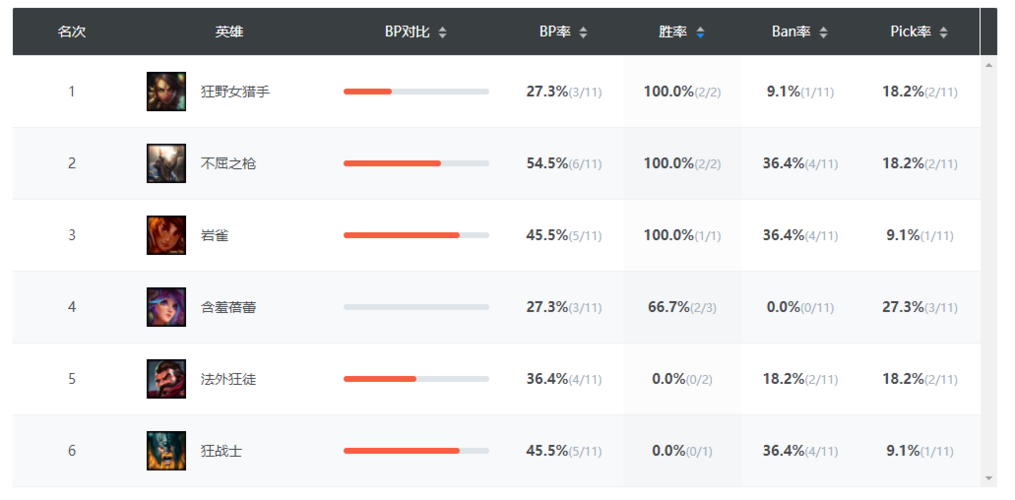
Task: Sort table by BP率 sort arrows
Action: point(583,33)
